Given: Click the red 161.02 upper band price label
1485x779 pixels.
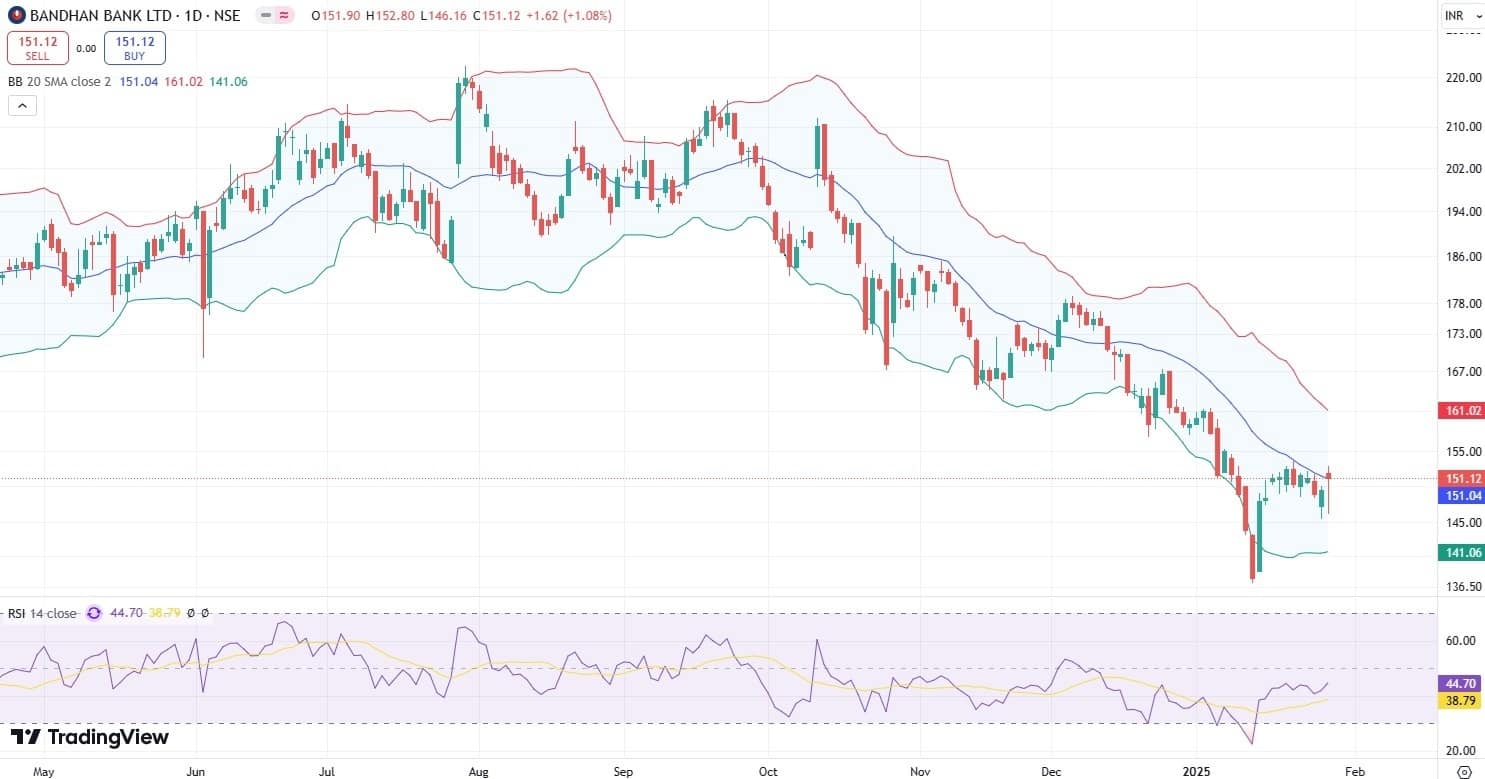Looking at the screenshot, I should tap(1460, 410).
